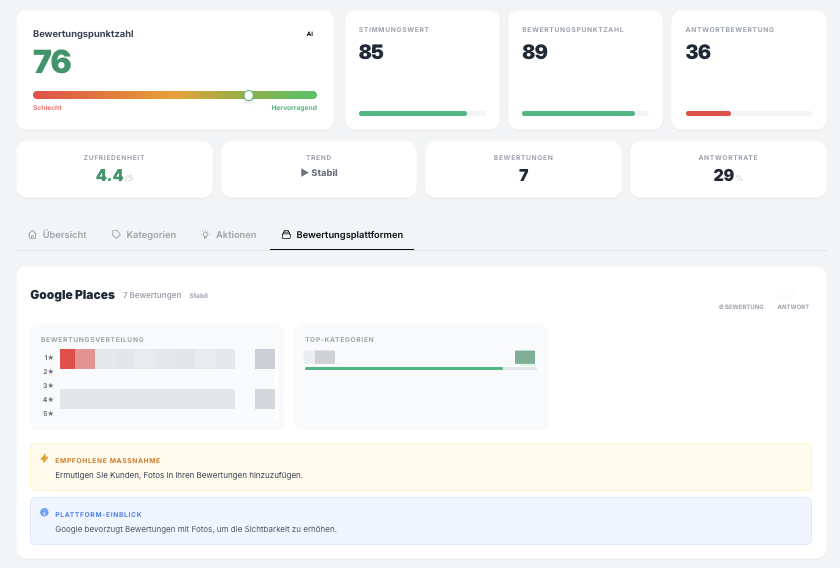
Task: Click the Hervorragend label under score bar
Action: (294, 108)
